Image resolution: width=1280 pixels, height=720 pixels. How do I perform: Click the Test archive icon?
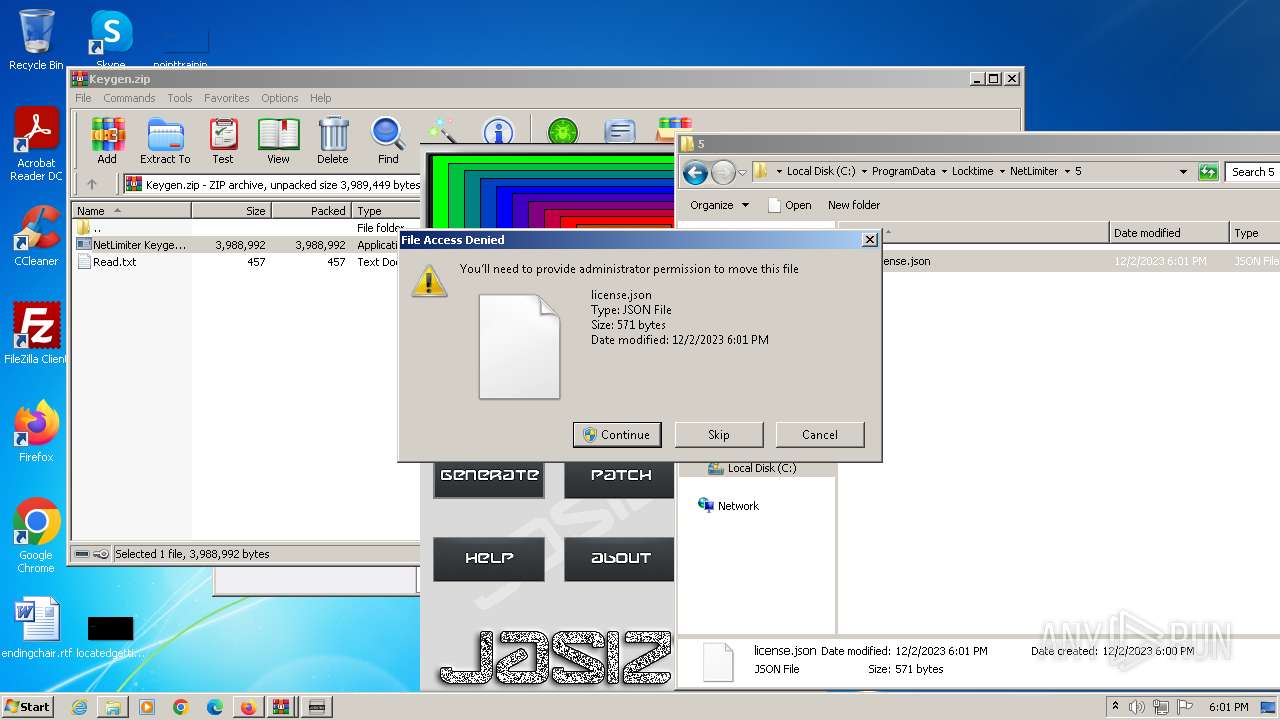click(223, 141)
